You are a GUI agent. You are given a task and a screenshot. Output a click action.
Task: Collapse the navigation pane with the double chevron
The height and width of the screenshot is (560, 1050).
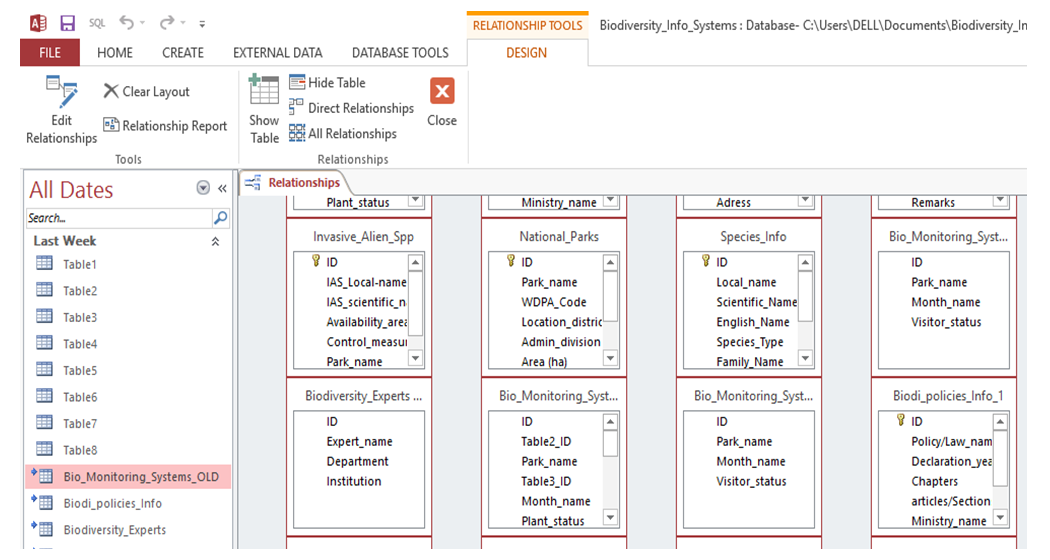(222, 189)
